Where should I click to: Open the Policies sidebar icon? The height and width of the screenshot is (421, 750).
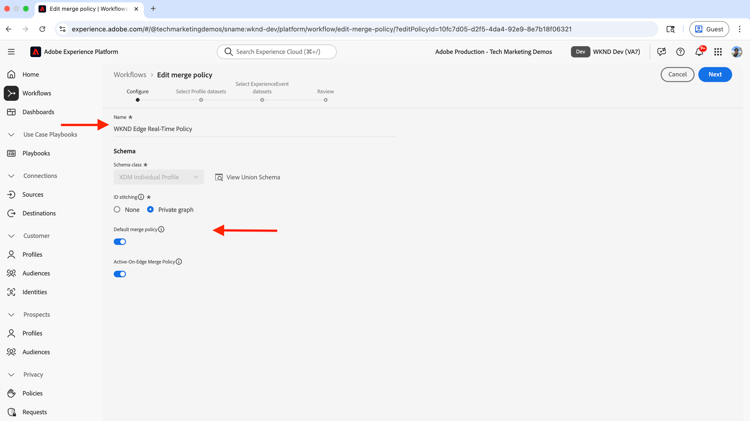[x=11, y=393]
